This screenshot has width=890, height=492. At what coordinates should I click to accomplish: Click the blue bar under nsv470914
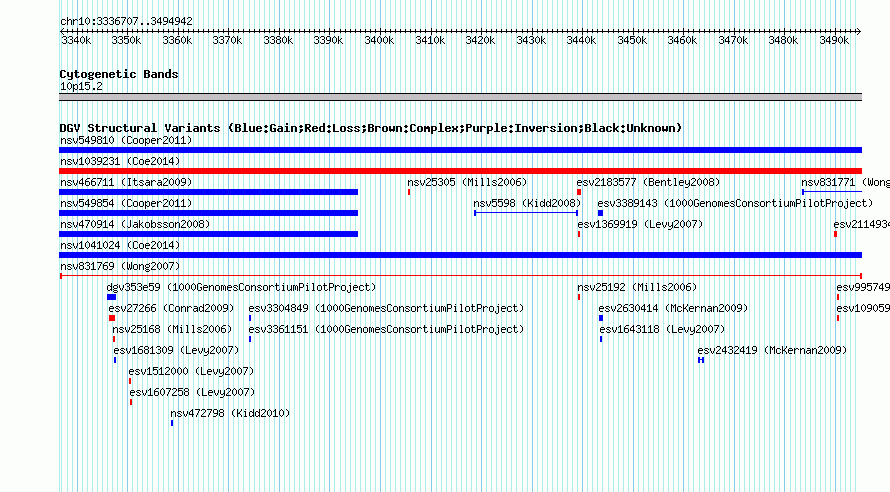point(208,234)
